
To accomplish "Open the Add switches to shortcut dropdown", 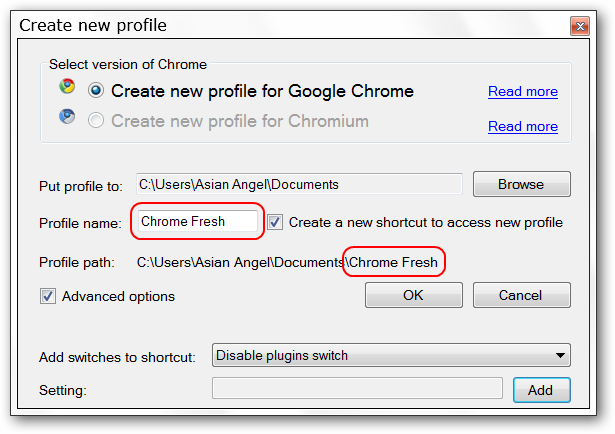I will (x=391, y=355).
